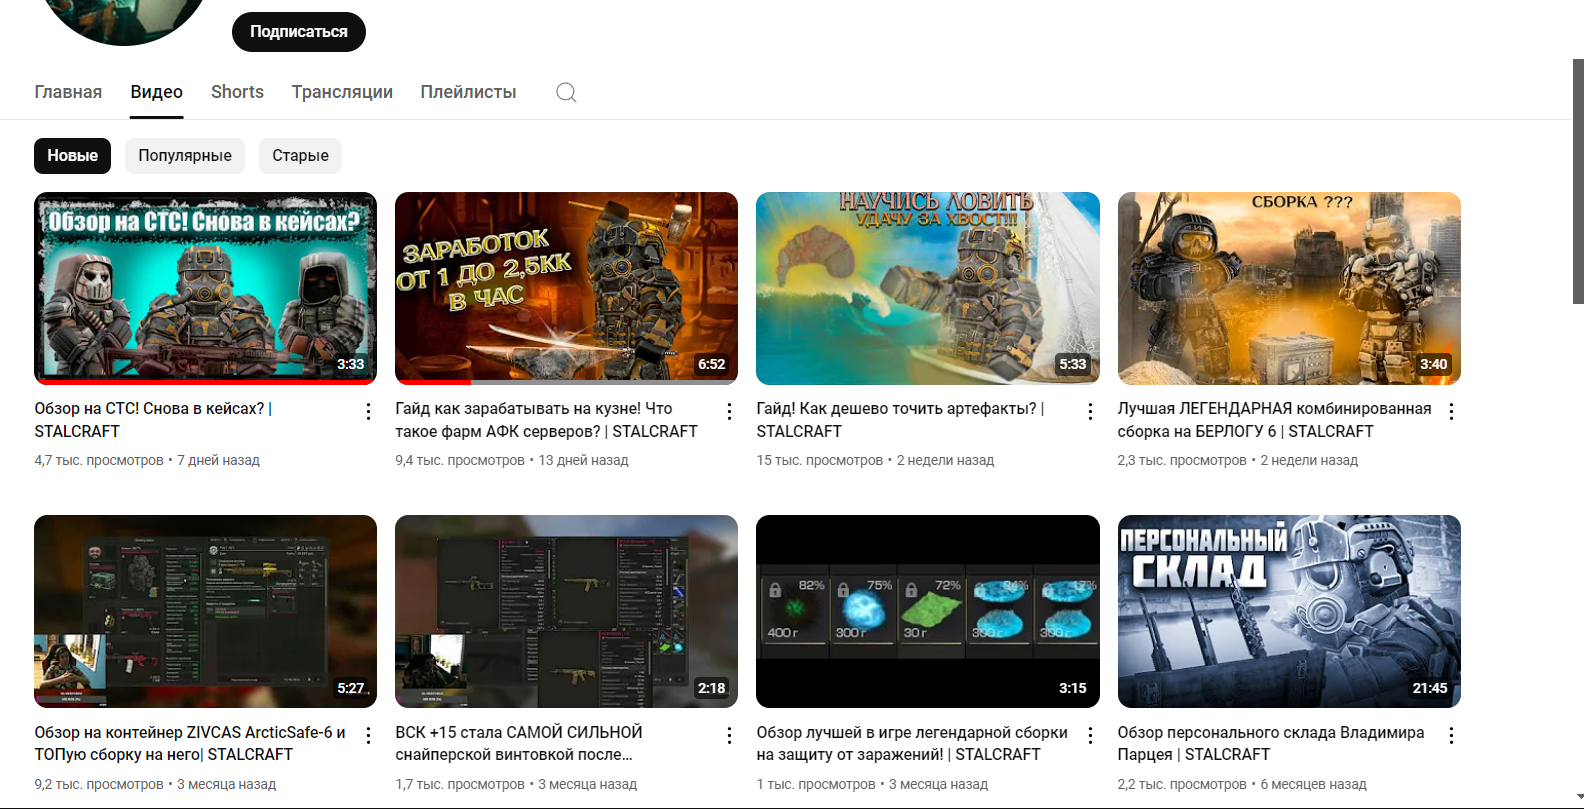Open three-dot menu for 'Как дешево точить артефакты' video
This screenshot has width=1584, height=809.
(x=1090, y=411)
